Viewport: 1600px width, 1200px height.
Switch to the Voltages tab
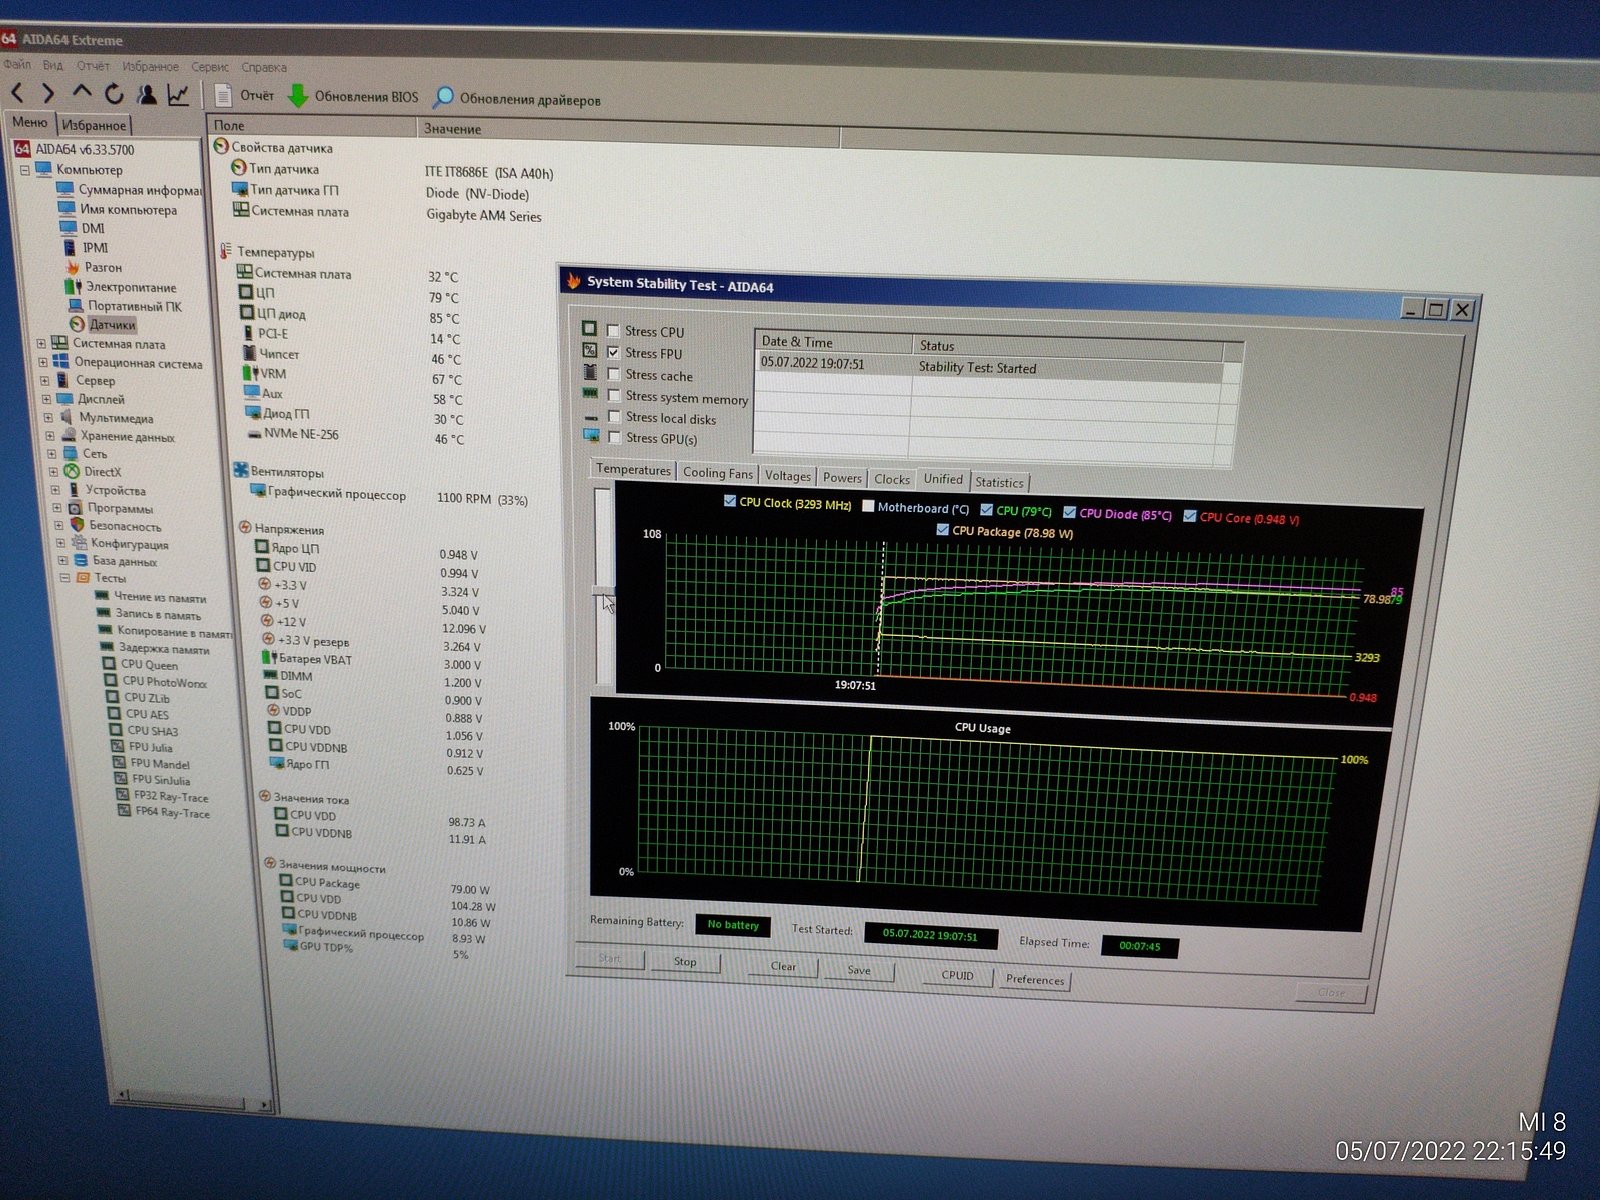pos(788,476)
